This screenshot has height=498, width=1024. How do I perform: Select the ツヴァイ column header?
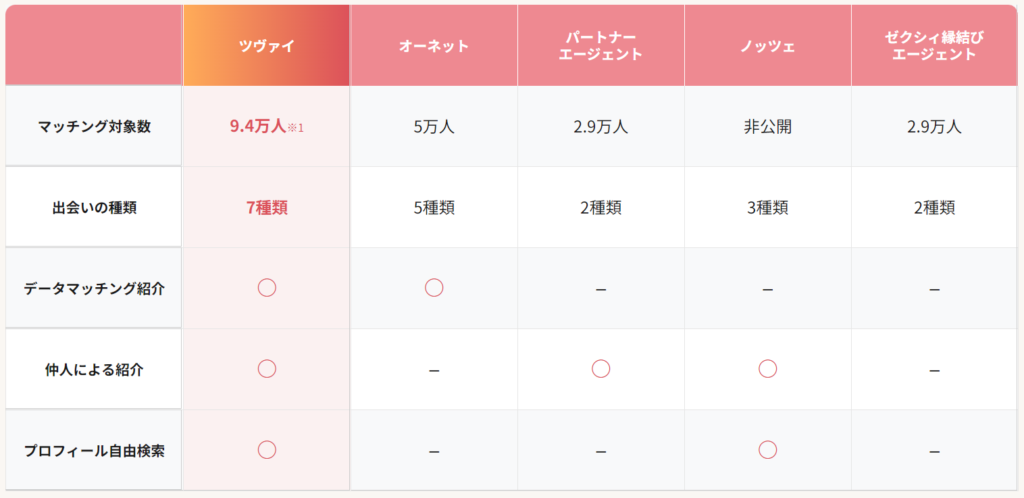coord(267,46)
